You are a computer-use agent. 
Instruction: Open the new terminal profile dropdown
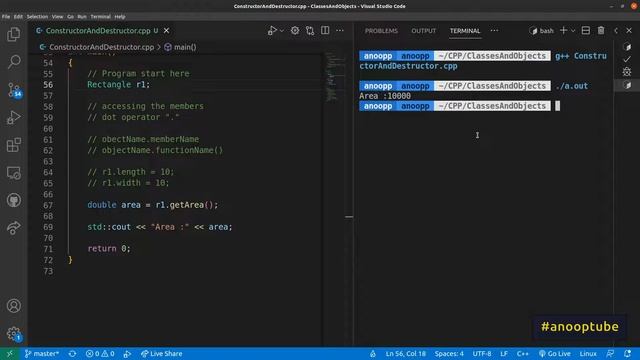573,31
